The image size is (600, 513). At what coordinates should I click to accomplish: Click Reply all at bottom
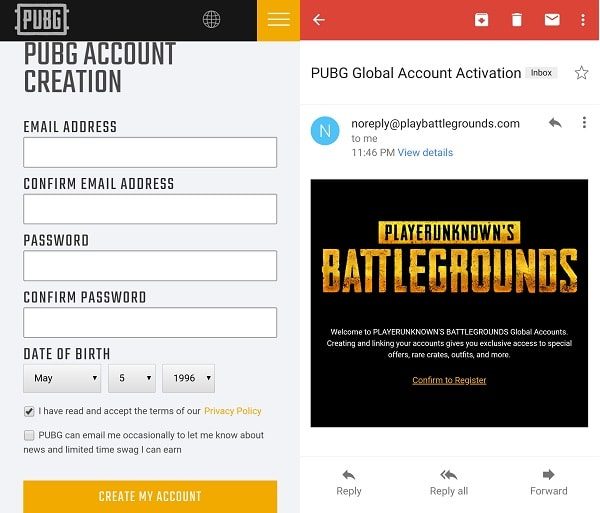448,481
